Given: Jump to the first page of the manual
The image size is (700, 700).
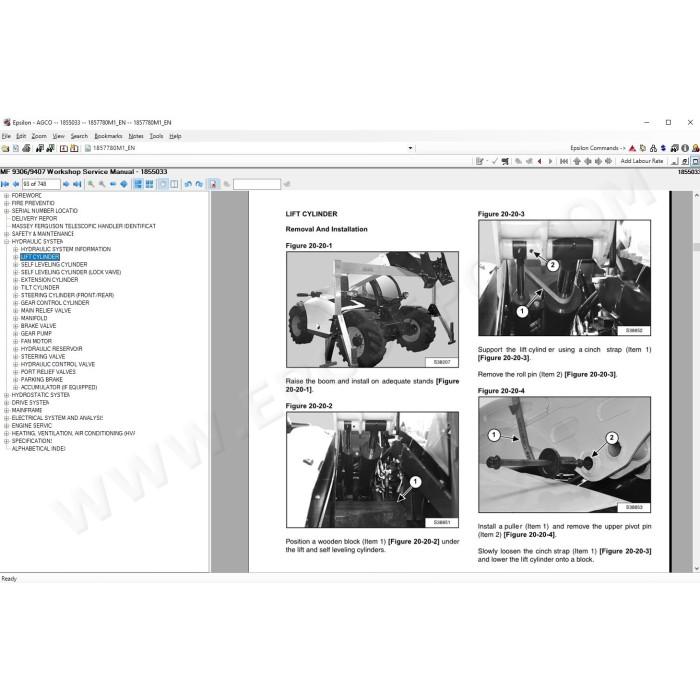Looking at the screenshot, I should pos(5,184).
